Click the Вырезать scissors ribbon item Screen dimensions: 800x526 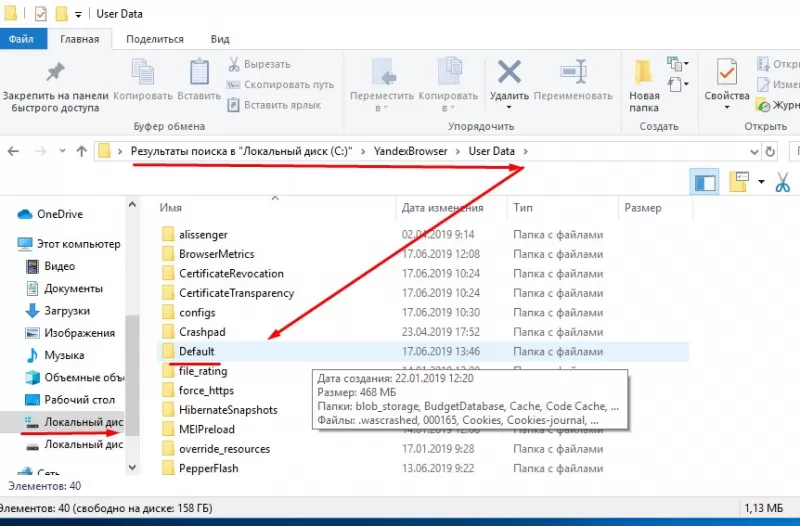tap(259, 64)
